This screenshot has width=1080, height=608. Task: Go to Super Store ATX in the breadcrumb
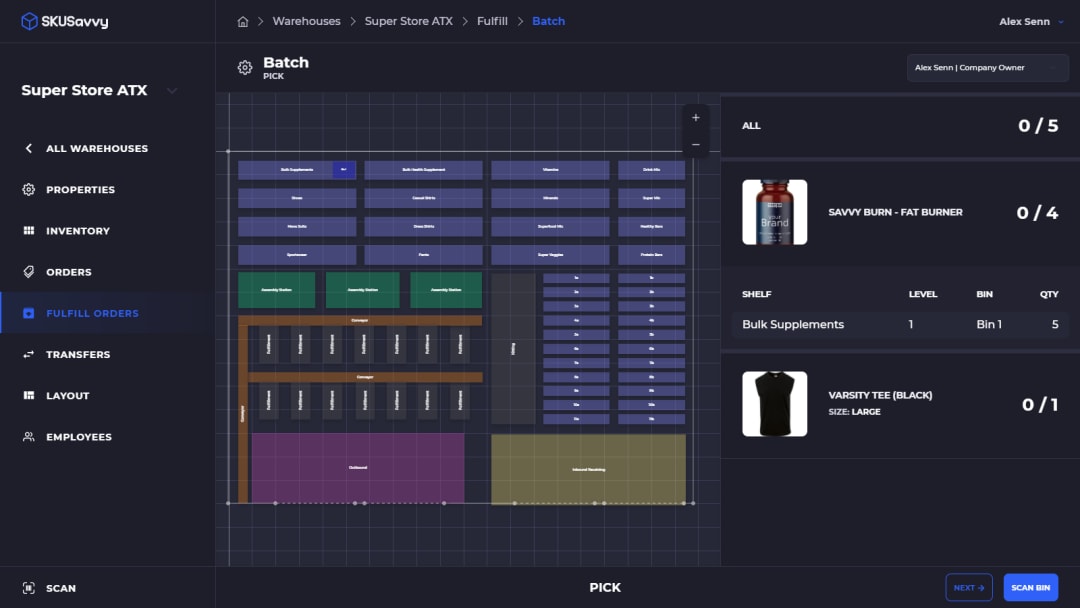(x=408, y=21)
